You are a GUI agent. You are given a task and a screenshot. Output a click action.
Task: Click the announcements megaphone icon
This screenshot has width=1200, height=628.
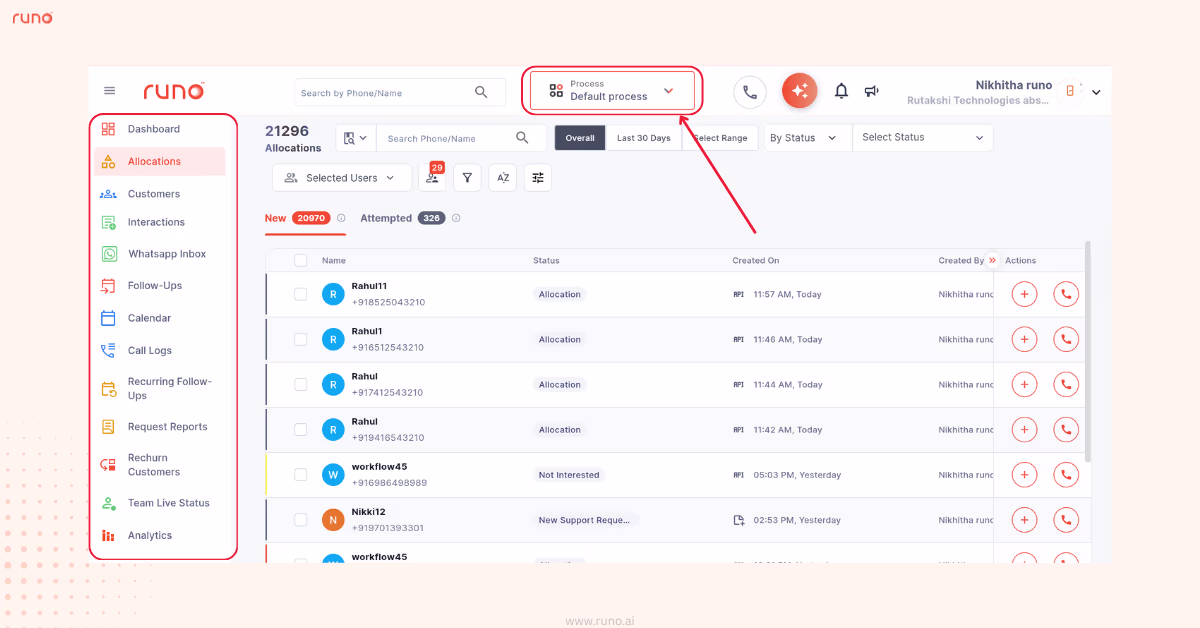point(871,90)
